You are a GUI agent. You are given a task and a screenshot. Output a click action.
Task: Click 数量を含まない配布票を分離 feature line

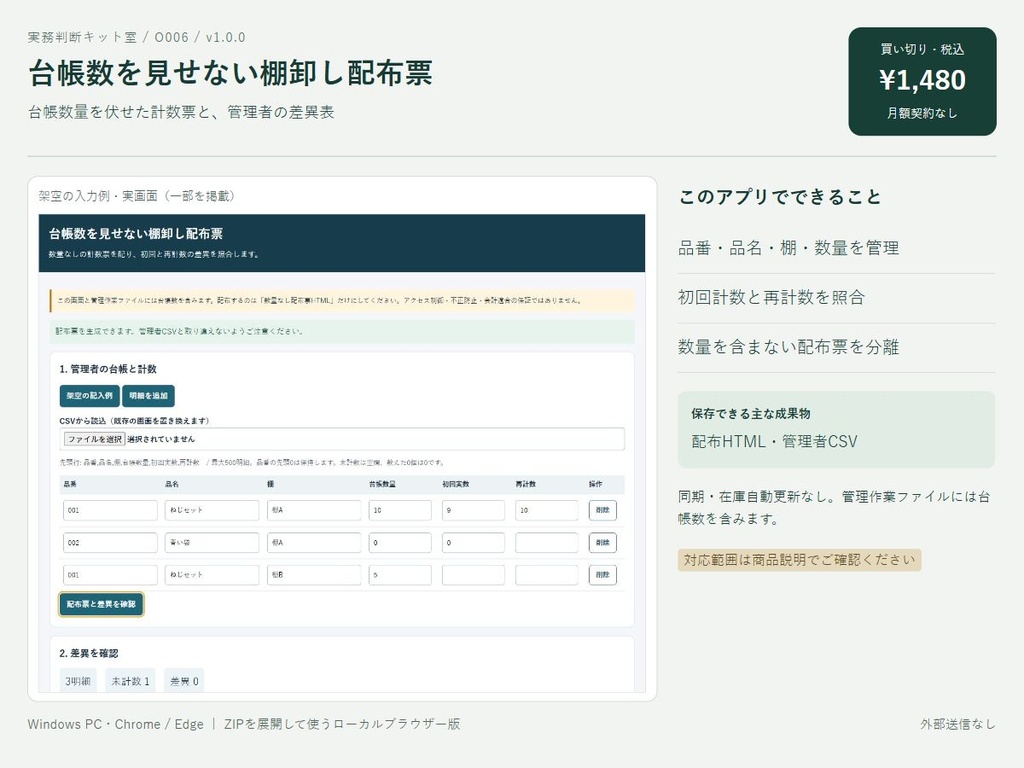(x=788, y=347)
